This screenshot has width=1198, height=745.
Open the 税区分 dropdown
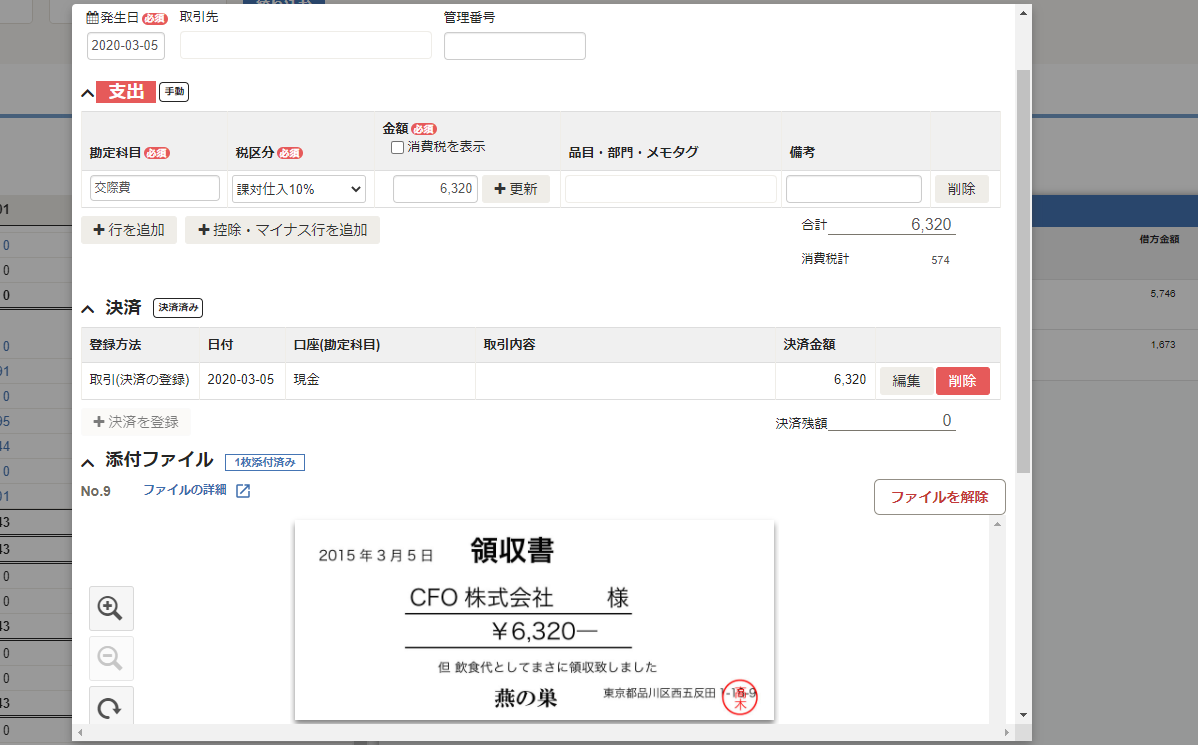299,189
